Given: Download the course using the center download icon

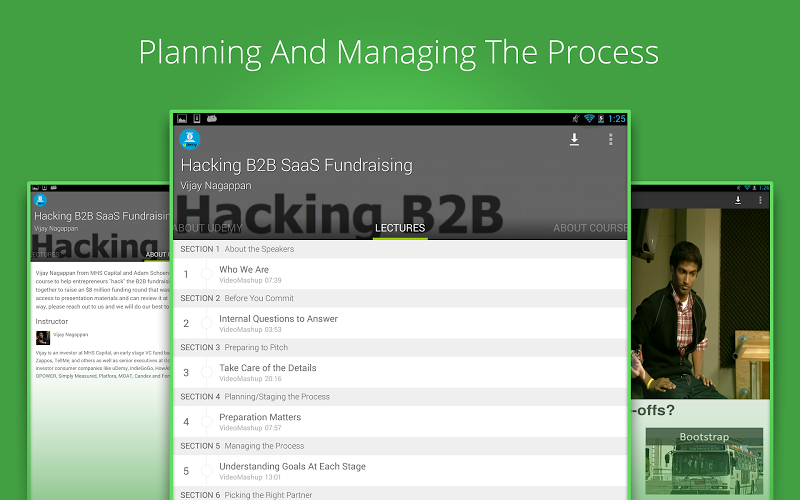Looking at the screenshot, I should tap(575, 140).
